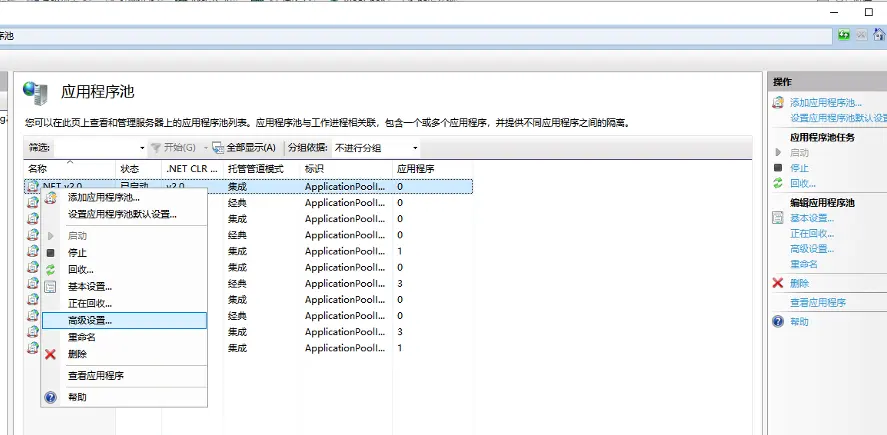This screenshot has width=887, height=435.
Task: Click 查看应用程序 link in 操作 pane
Action: click(818, 303)
